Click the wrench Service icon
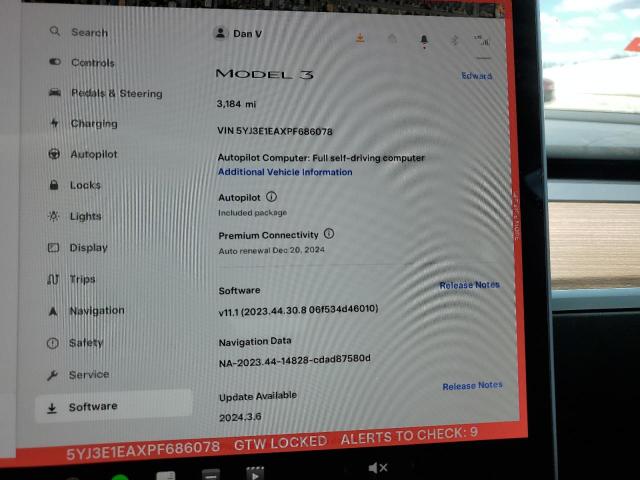This screenshot has width=640, height=480. 52,375
